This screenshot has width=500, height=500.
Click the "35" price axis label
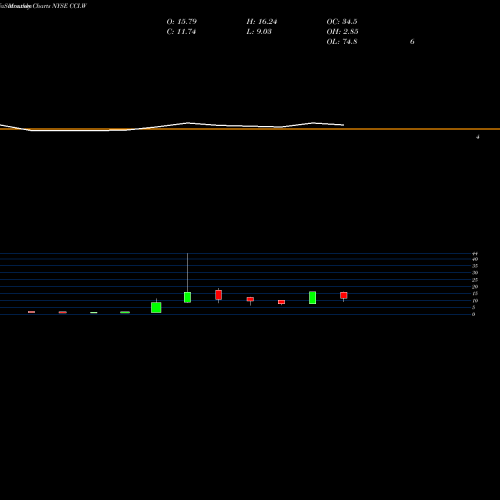[x=475, y=266]
